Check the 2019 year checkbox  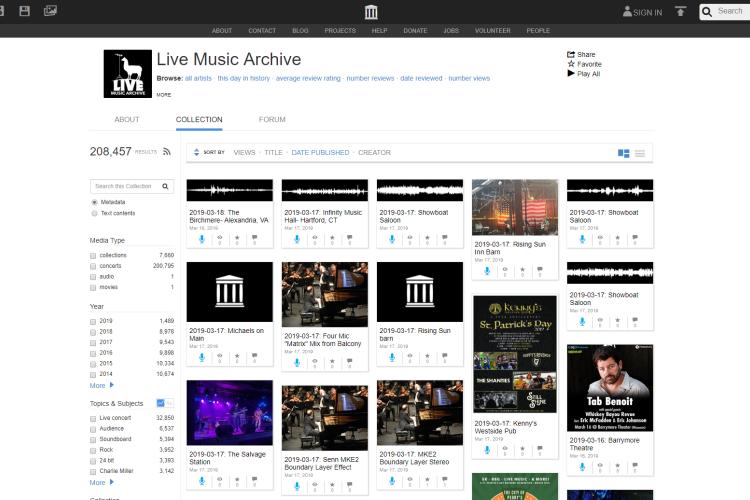coord(93,322)
